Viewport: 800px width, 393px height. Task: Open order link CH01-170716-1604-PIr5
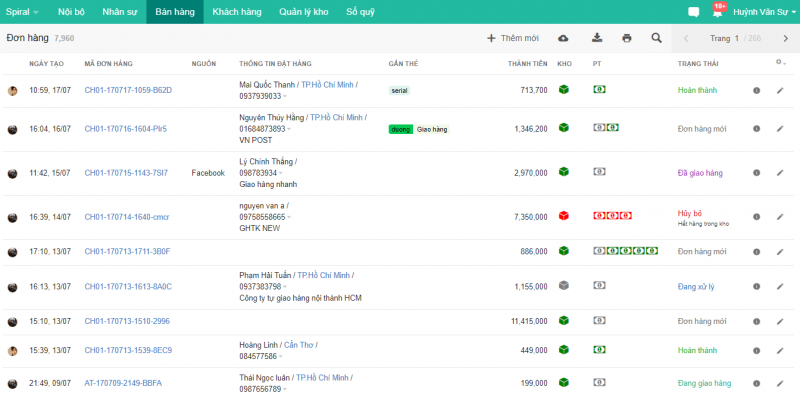tap(126, 129)
